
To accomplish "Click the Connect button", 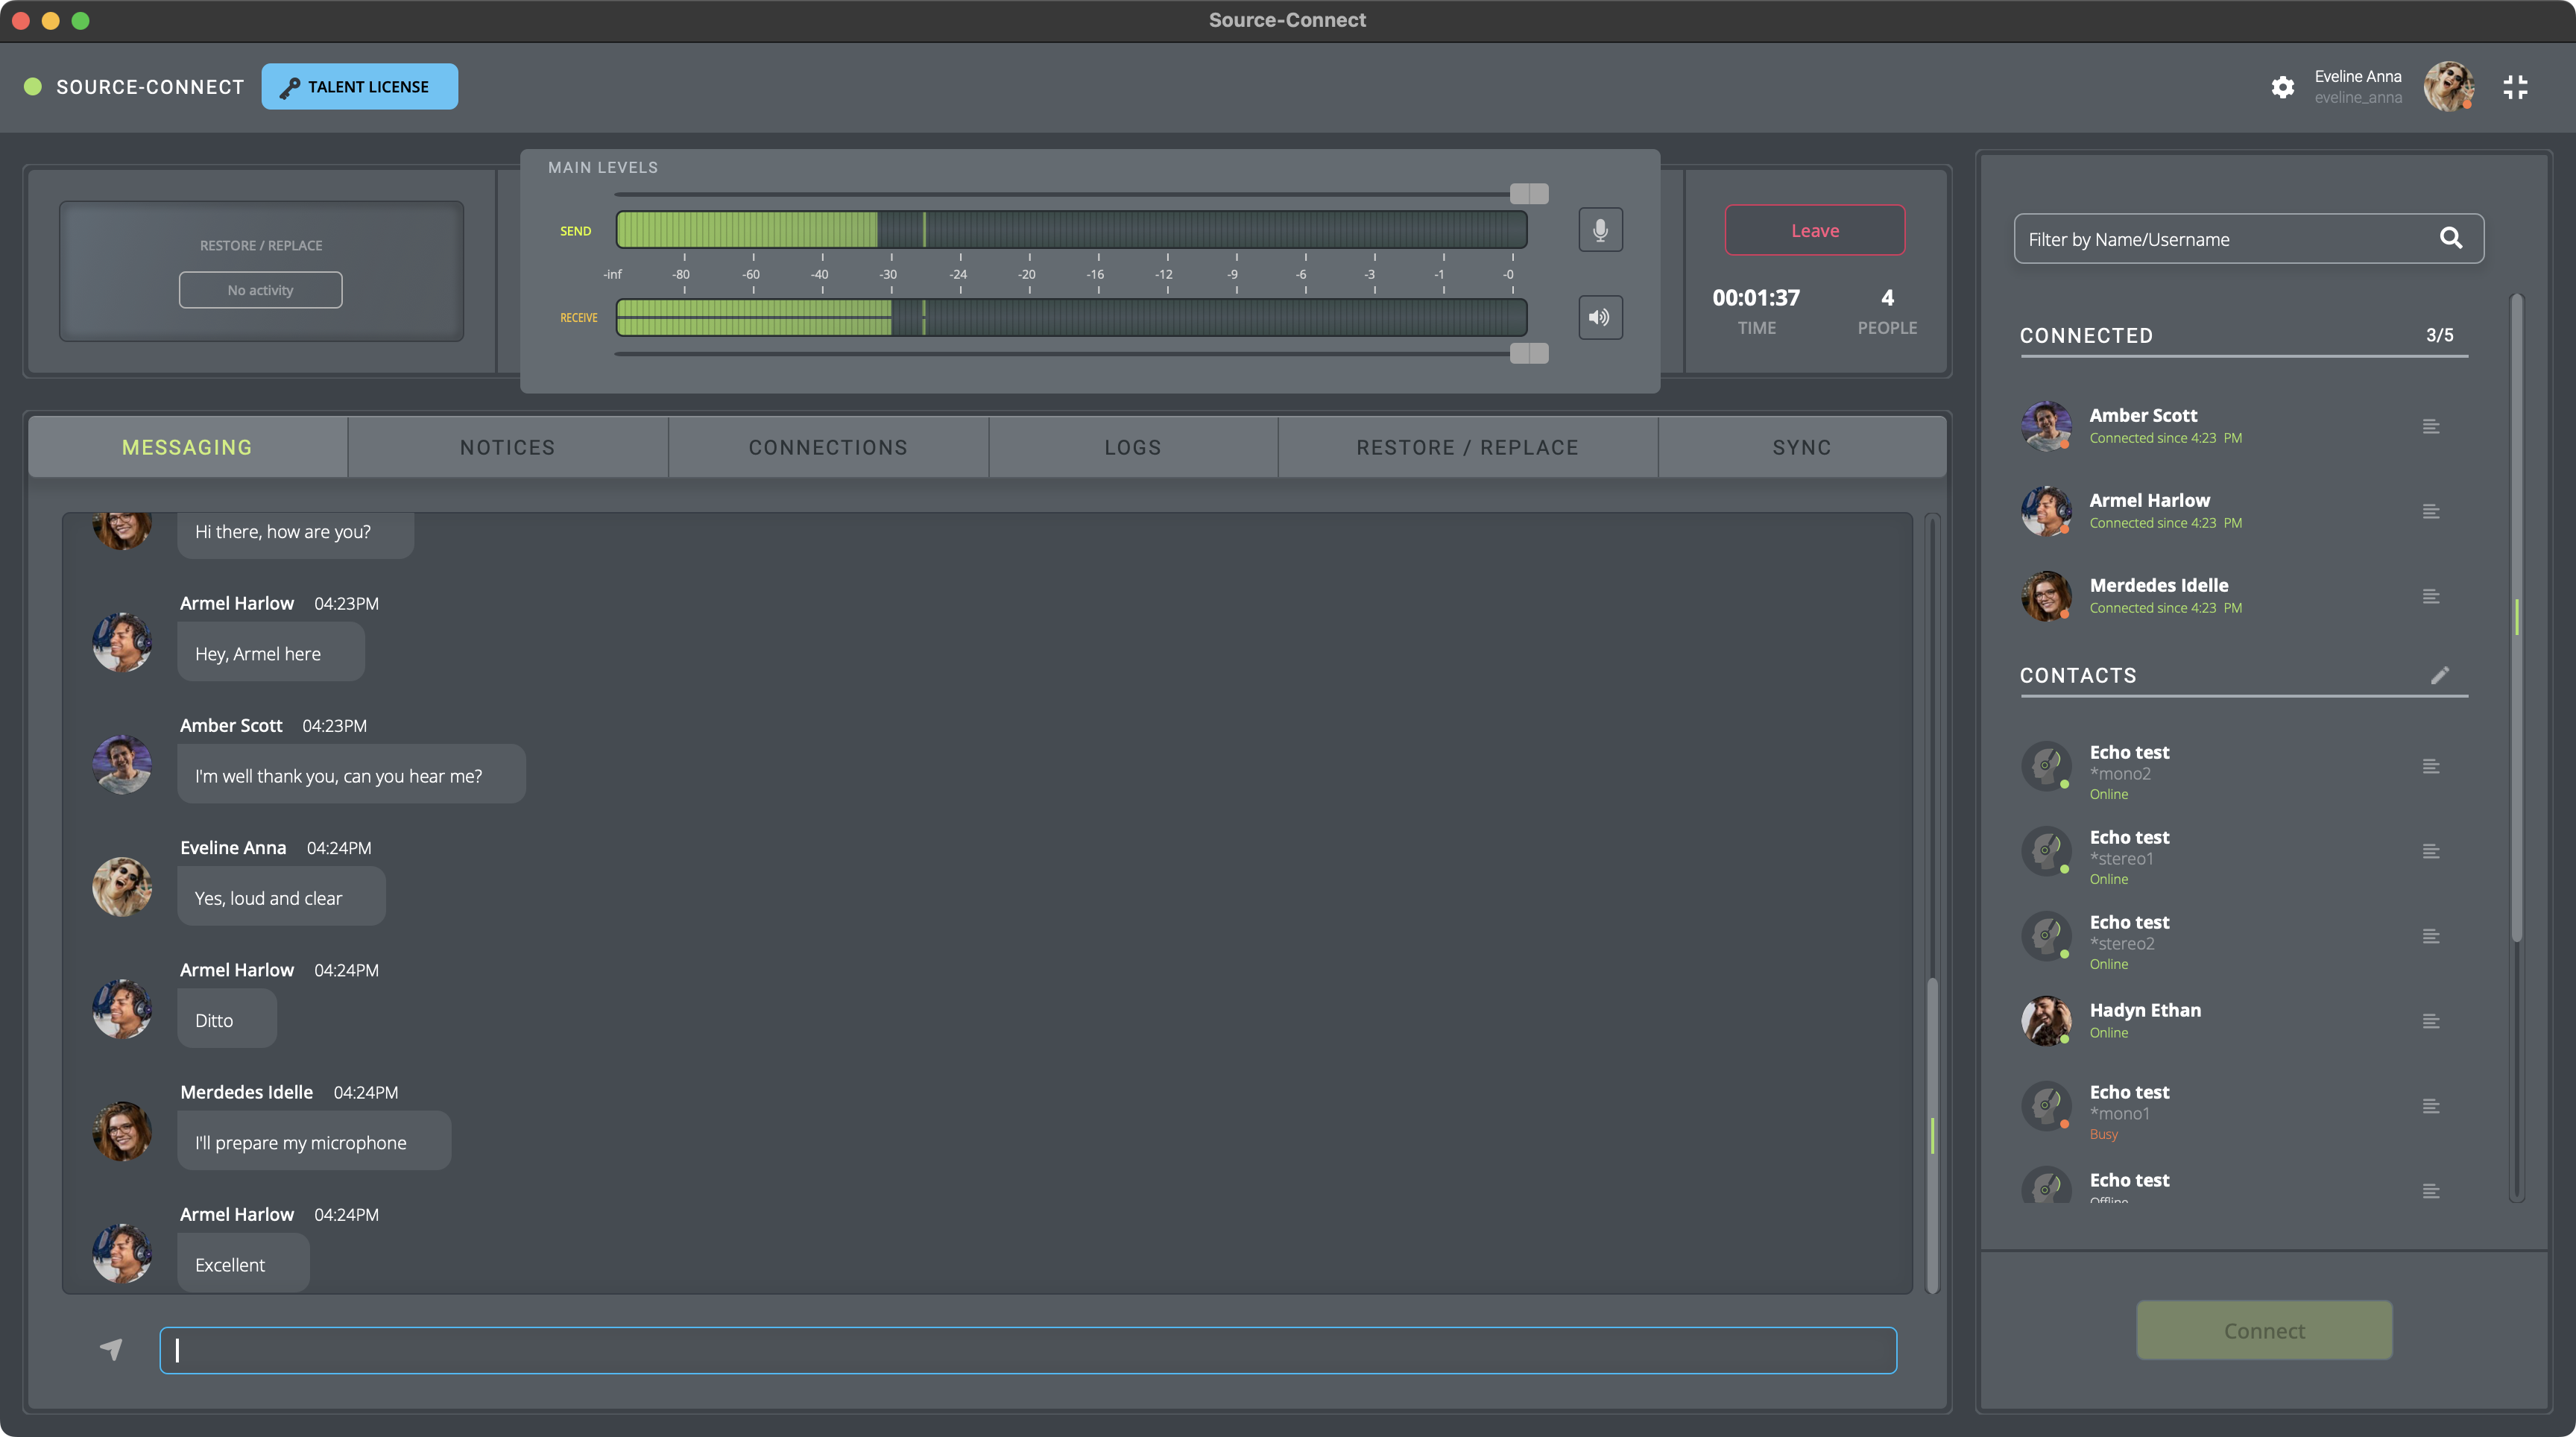I will point(2264,1330).
